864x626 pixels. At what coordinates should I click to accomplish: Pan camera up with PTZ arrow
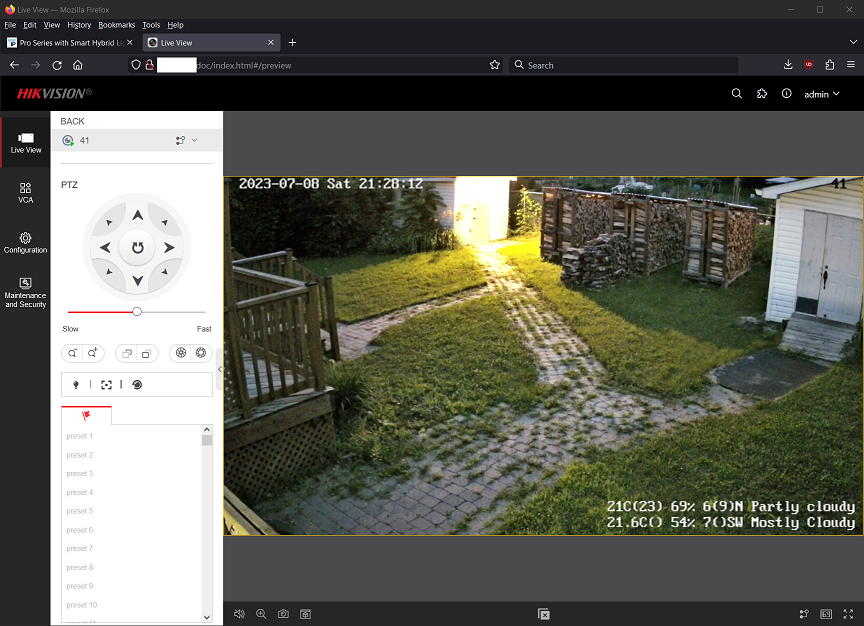click(x=138, y=215)
